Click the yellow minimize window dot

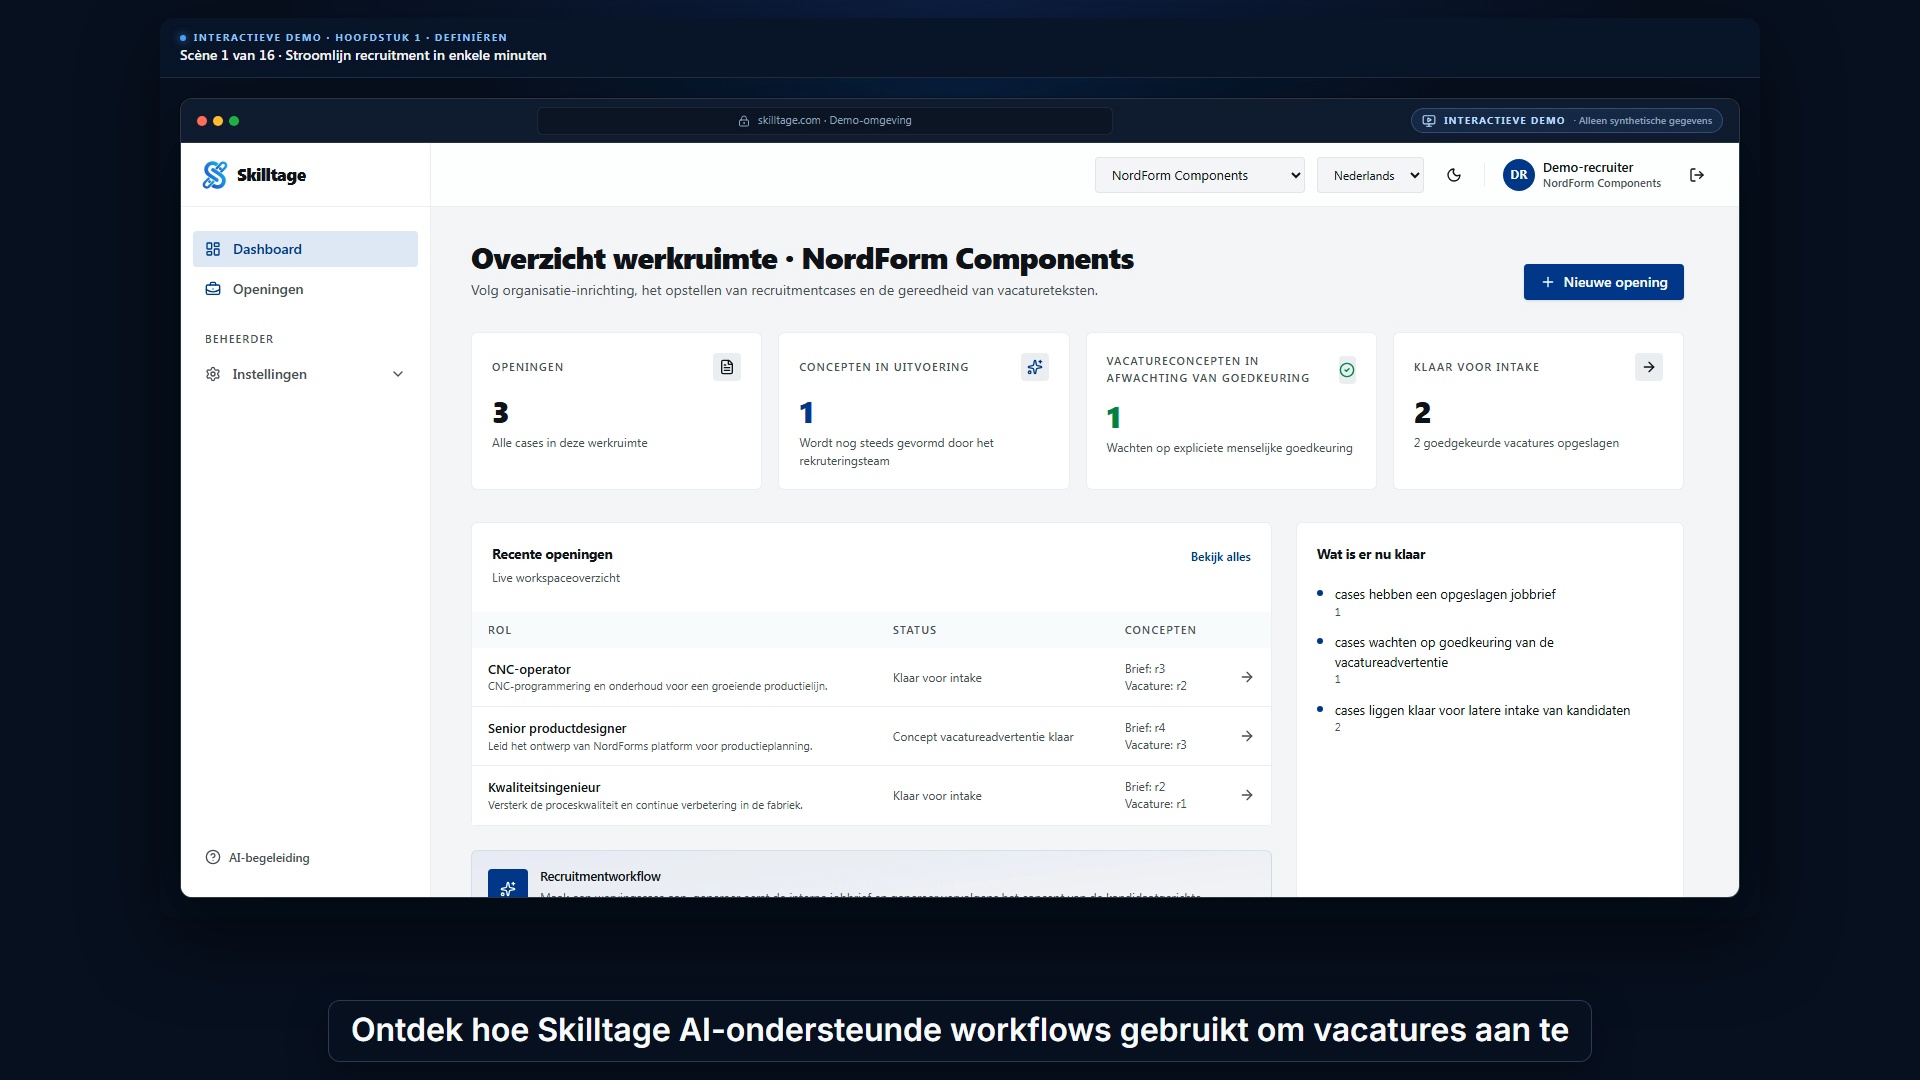218,121
